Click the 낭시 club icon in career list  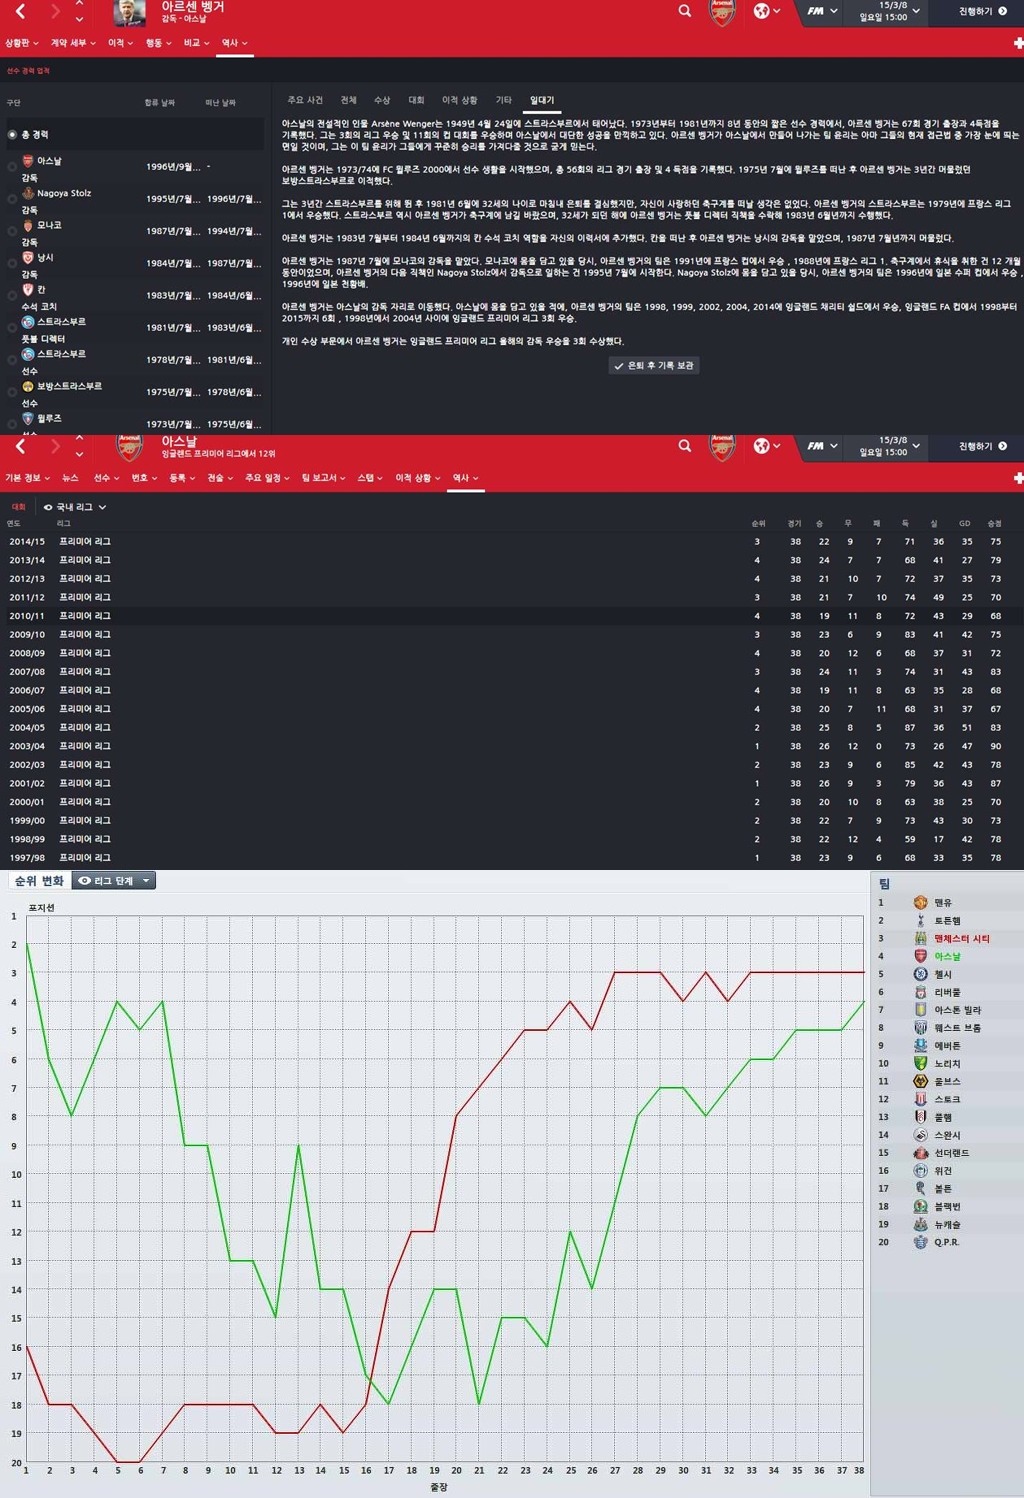coord(28,257)
